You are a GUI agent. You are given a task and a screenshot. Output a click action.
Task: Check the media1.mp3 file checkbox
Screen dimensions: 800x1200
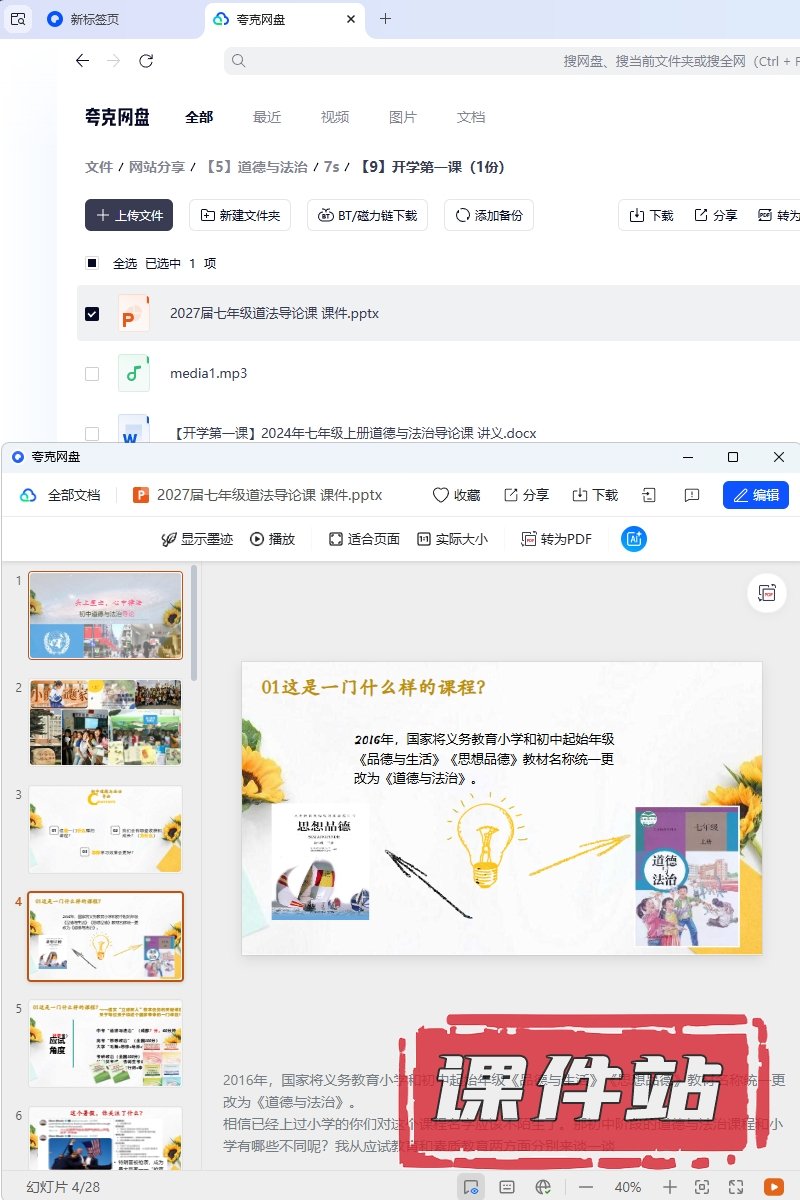92,373
